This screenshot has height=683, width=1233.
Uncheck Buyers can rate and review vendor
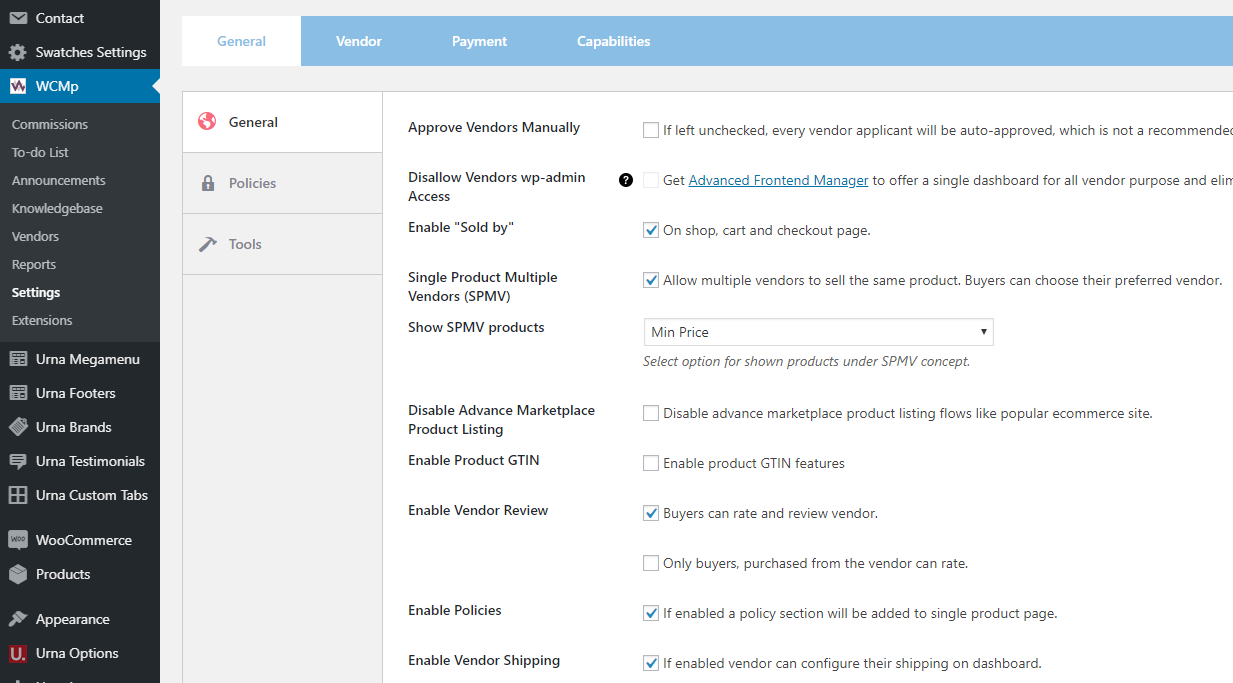click(651, 513)
